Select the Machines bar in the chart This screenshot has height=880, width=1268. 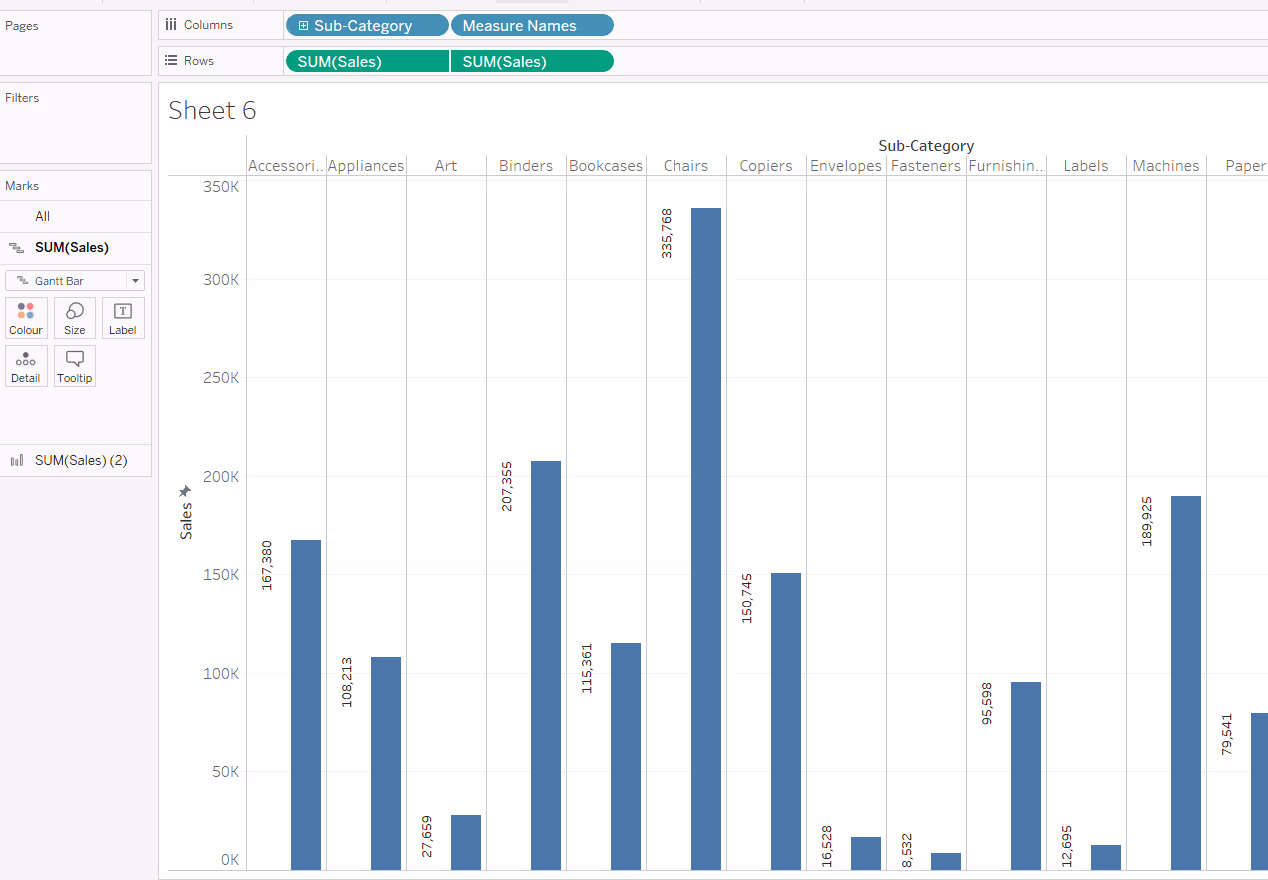(1186, 683)
